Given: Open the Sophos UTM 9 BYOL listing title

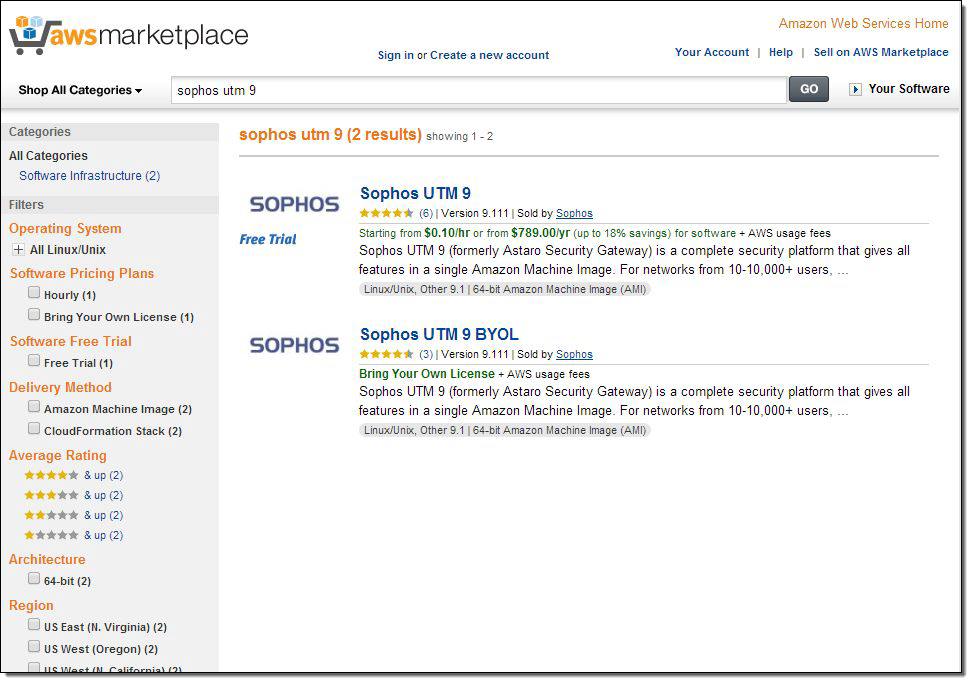Looking at the screenshot, I should pyautogui.click(x=439, y=334).
